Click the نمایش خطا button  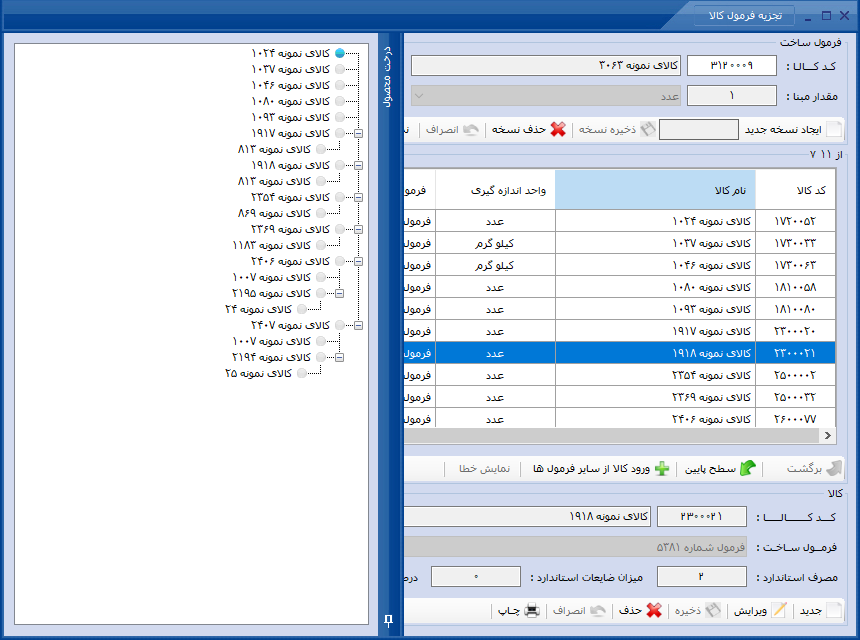tap(484, 469)
